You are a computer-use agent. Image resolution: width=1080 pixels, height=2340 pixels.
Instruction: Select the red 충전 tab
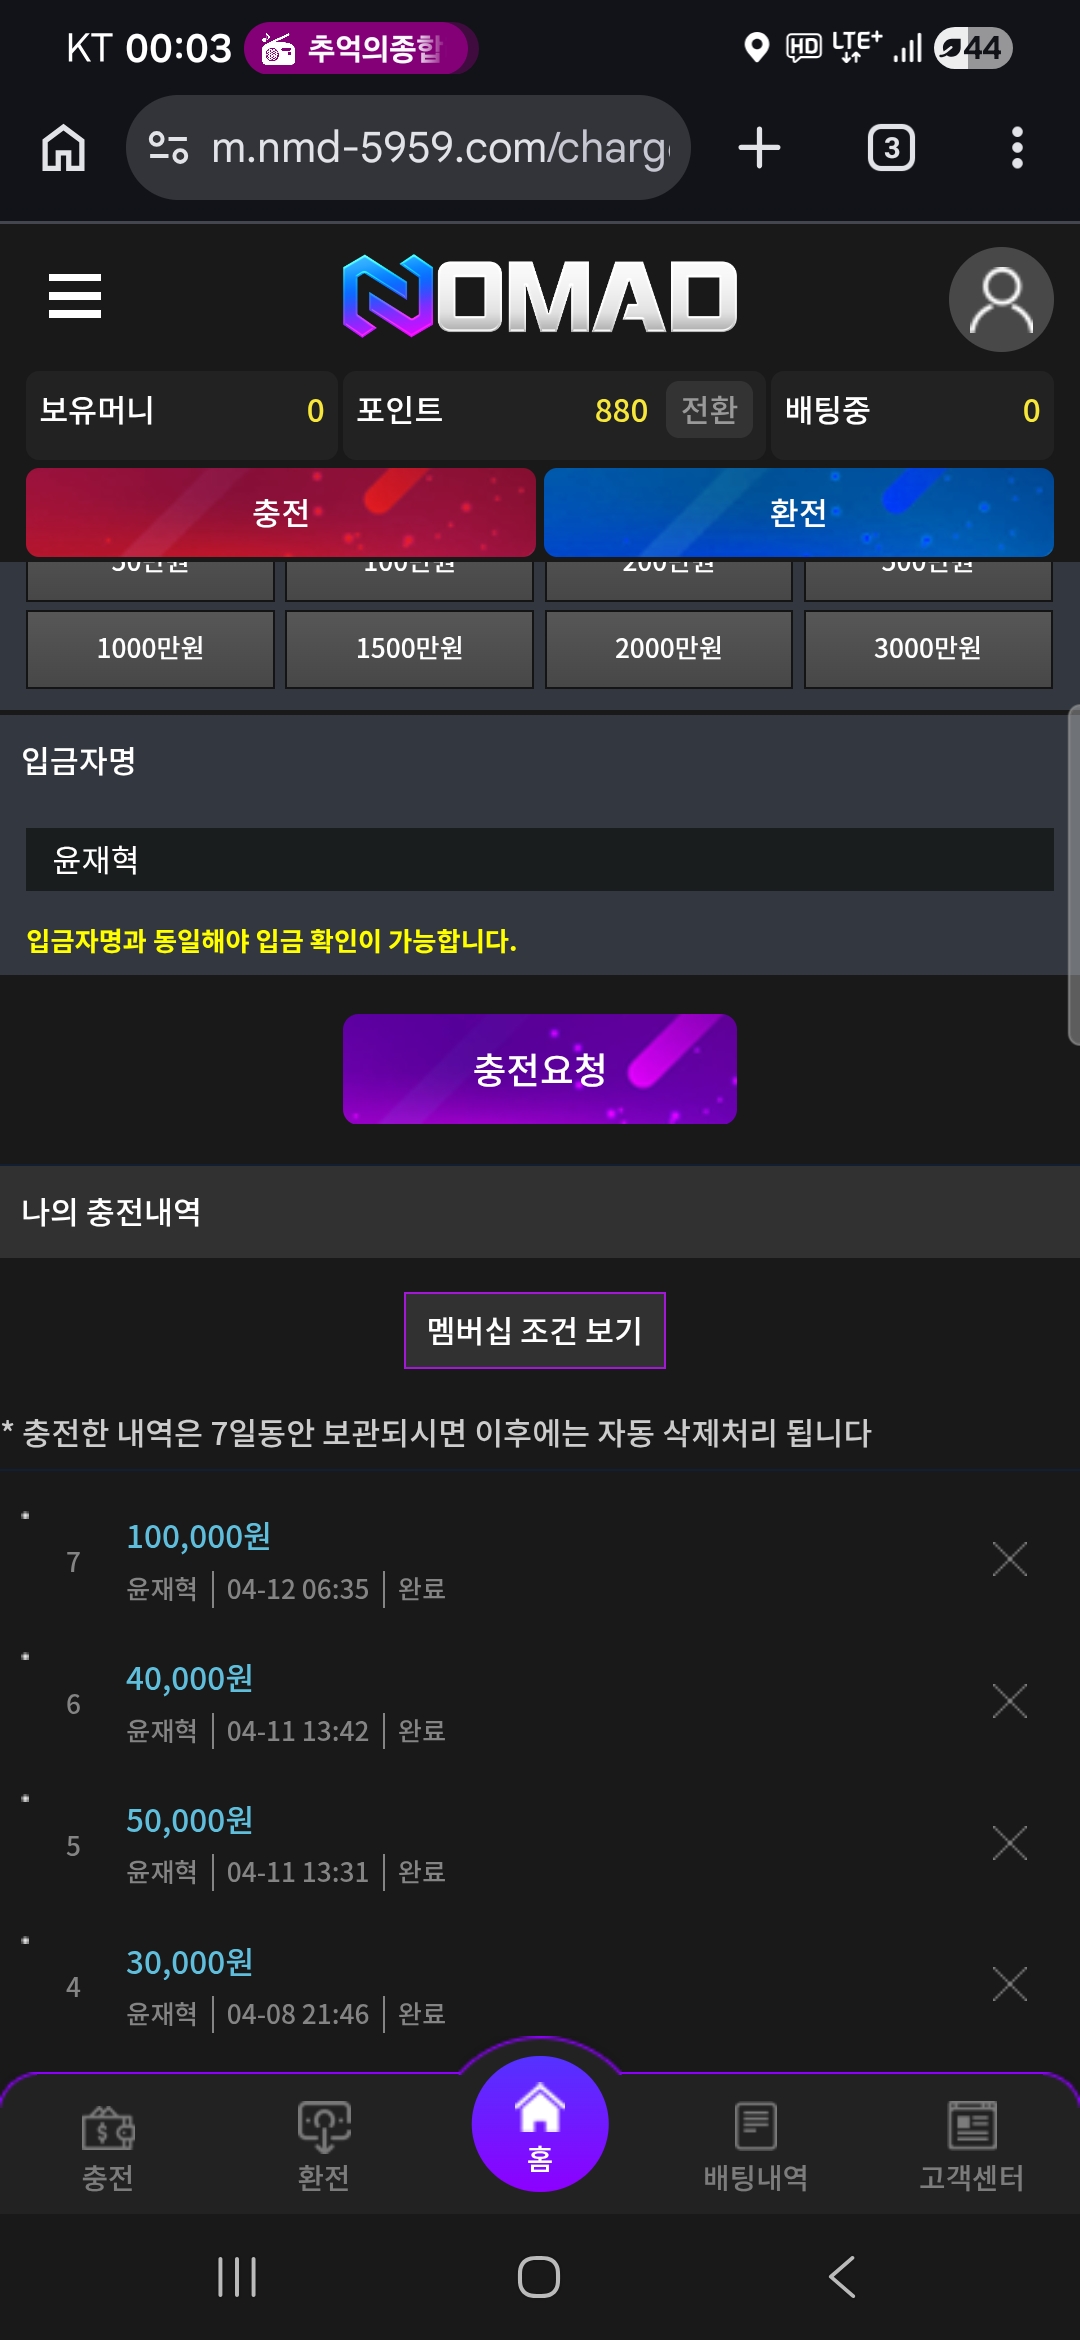281,512
